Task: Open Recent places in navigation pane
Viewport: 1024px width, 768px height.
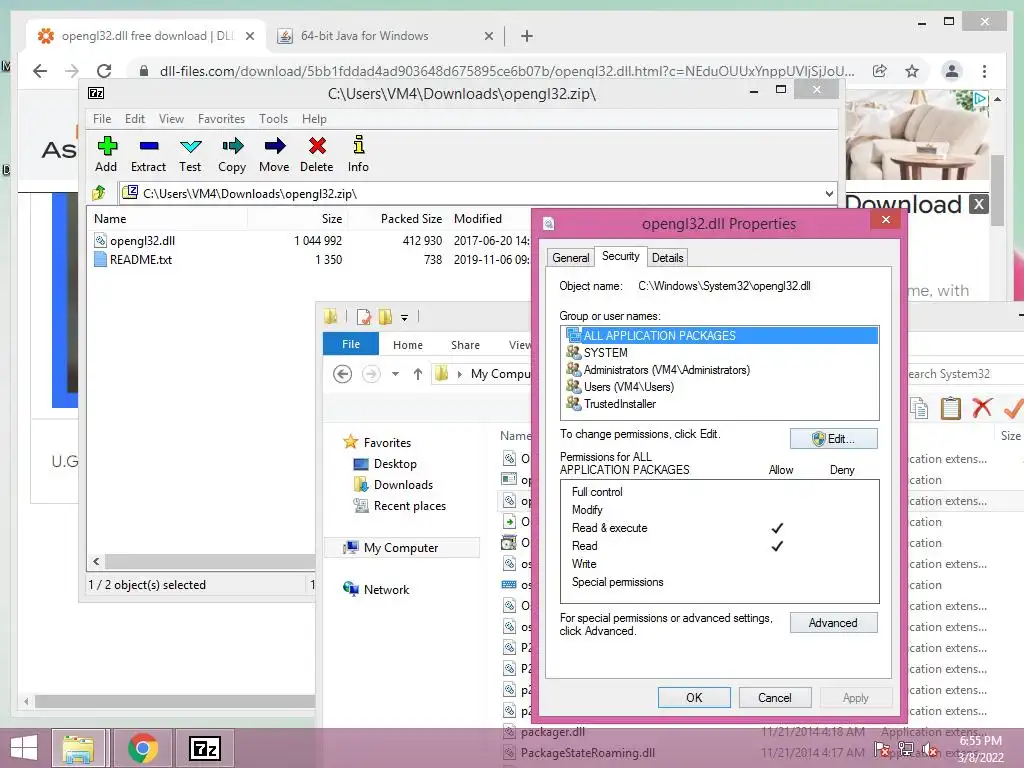Action: (x=409, y=505)
